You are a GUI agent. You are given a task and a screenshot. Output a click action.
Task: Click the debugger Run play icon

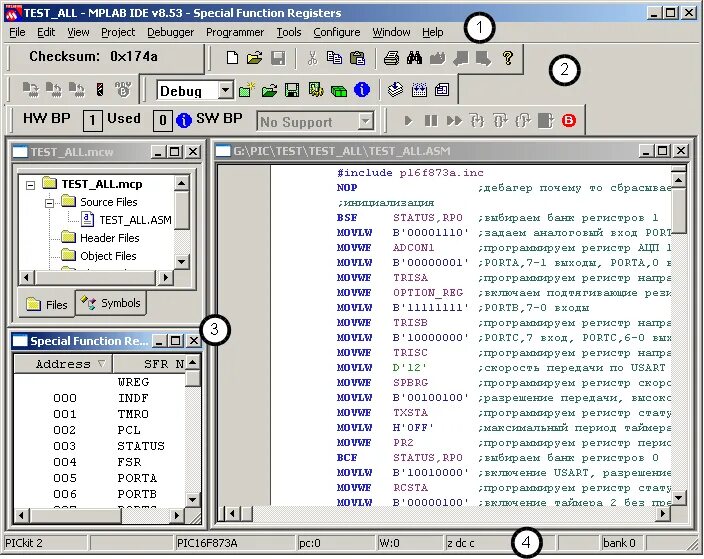point(408,121)
